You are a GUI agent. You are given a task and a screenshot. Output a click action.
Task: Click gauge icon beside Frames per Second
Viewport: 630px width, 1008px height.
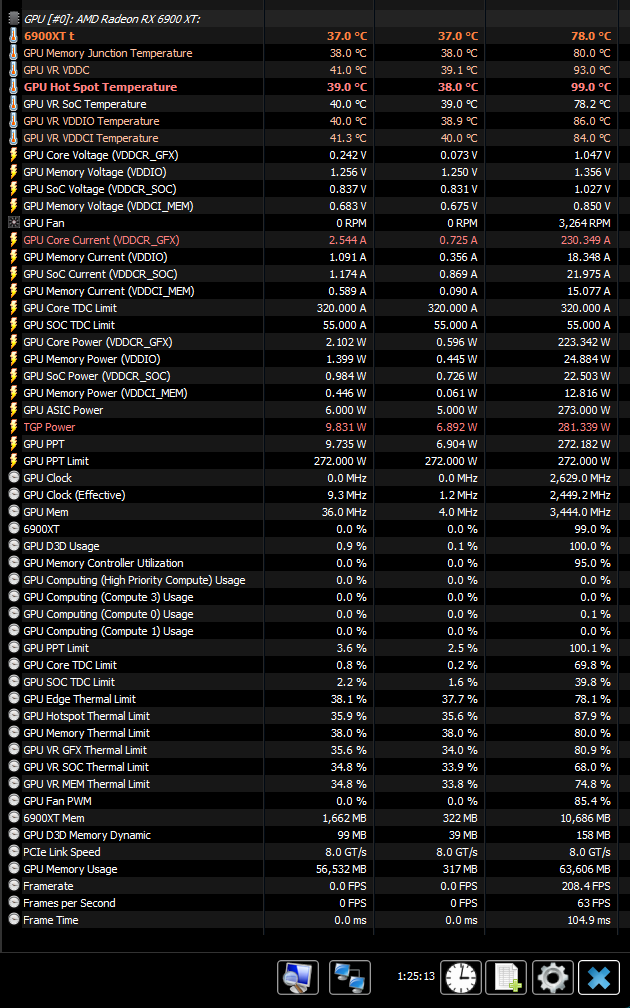[x=14, y=903]
